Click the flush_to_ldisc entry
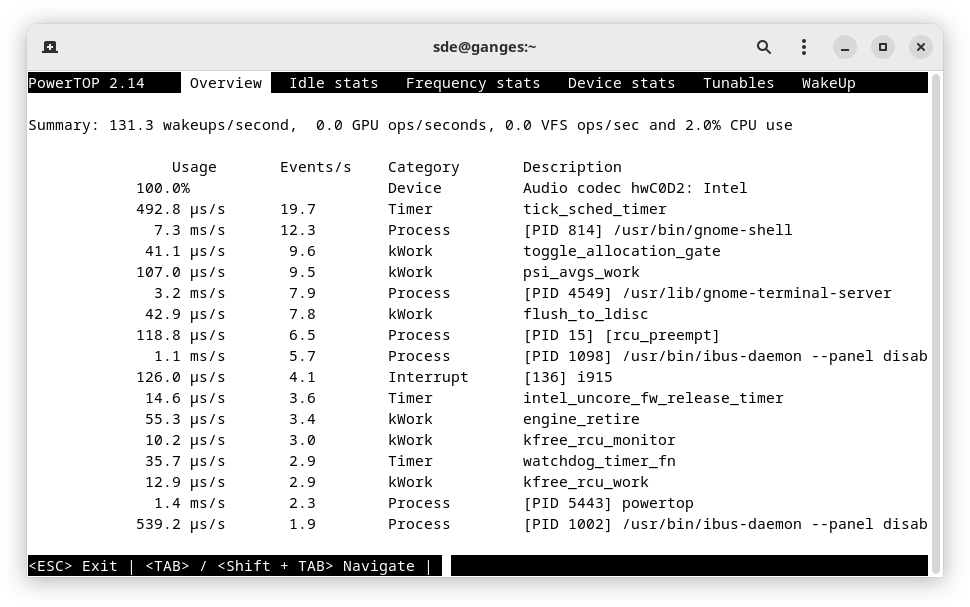970x607 pixels. (x=585, y=314)
